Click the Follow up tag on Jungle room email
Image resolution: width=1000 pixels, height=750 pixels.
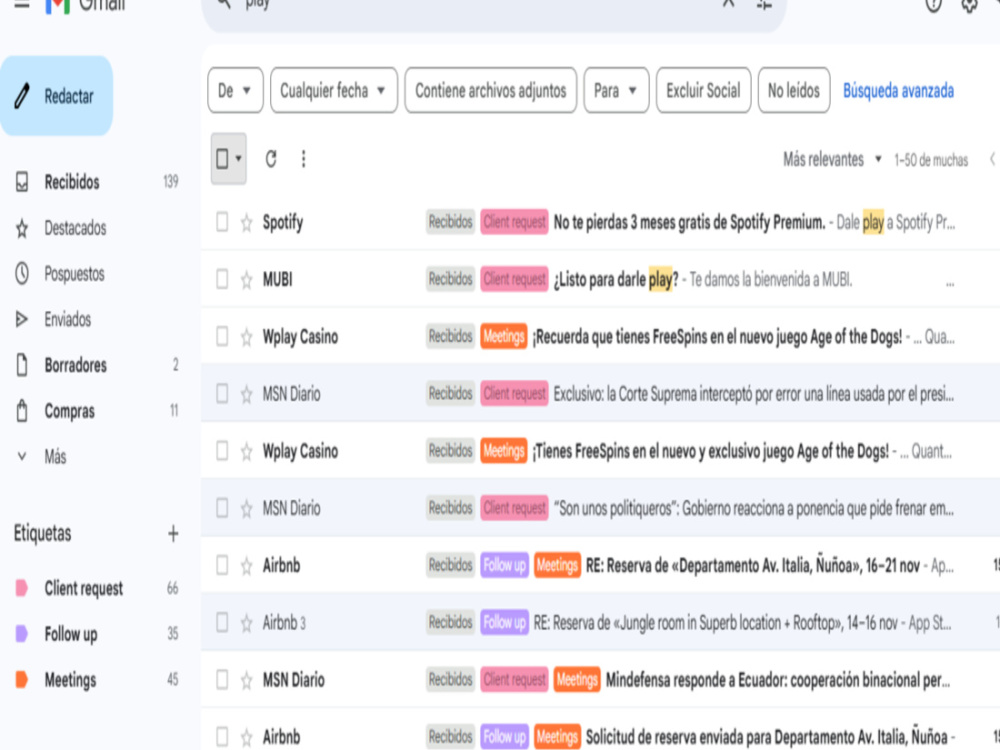click(504, 622)
